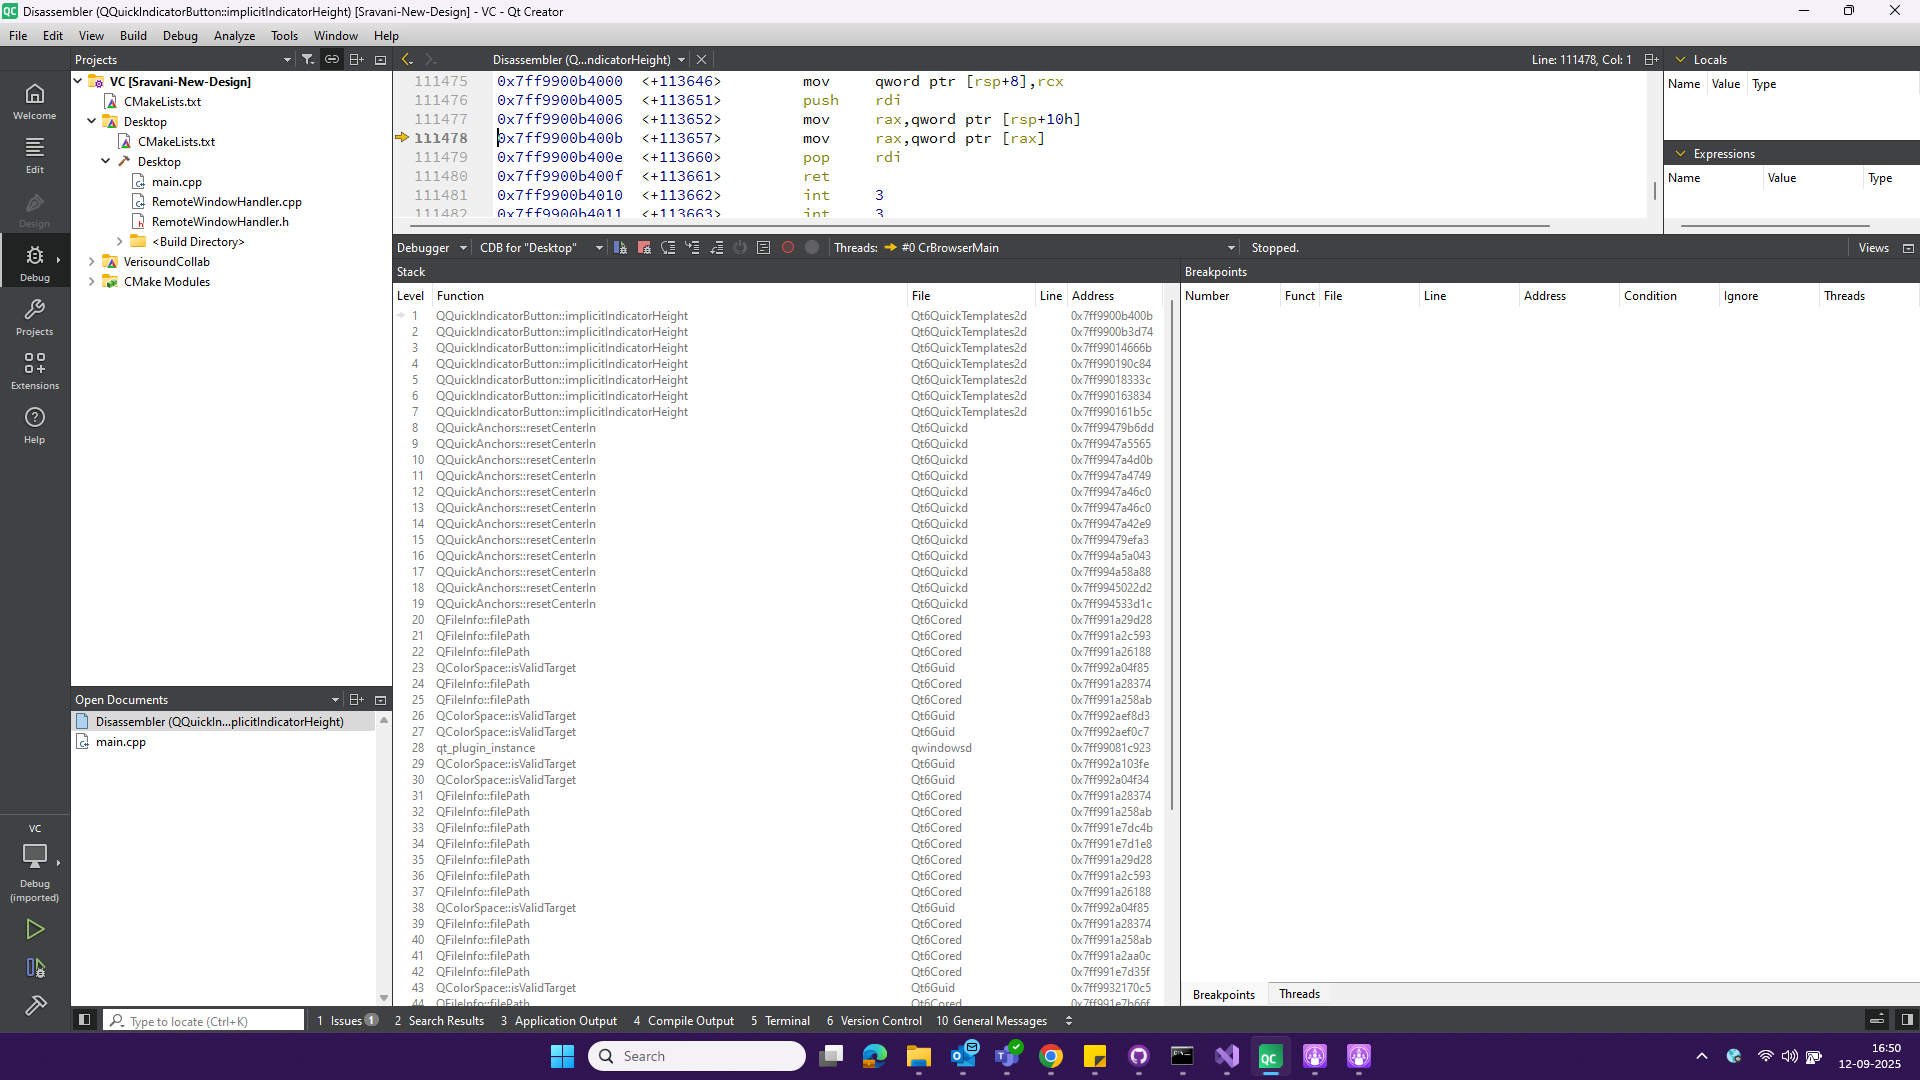The width and height of the screenshot is (1920, 1080).
Task: Click the green Run button
Action: coord(35,929)
